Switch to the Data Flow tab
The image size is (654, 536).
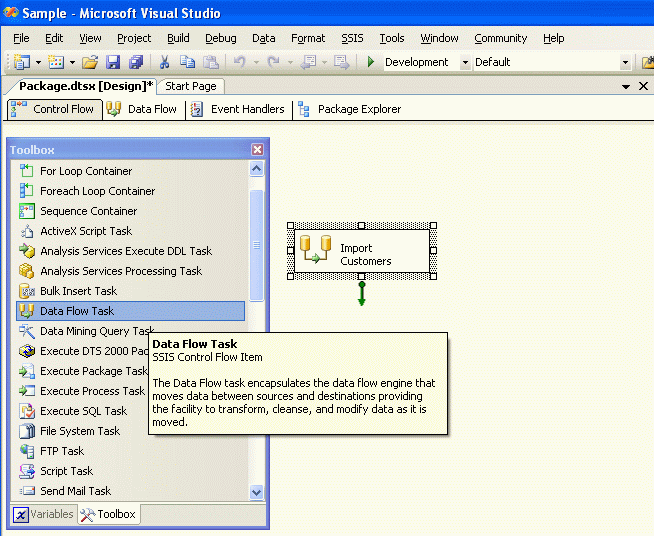pyautogui.click(x=143, y=109)
